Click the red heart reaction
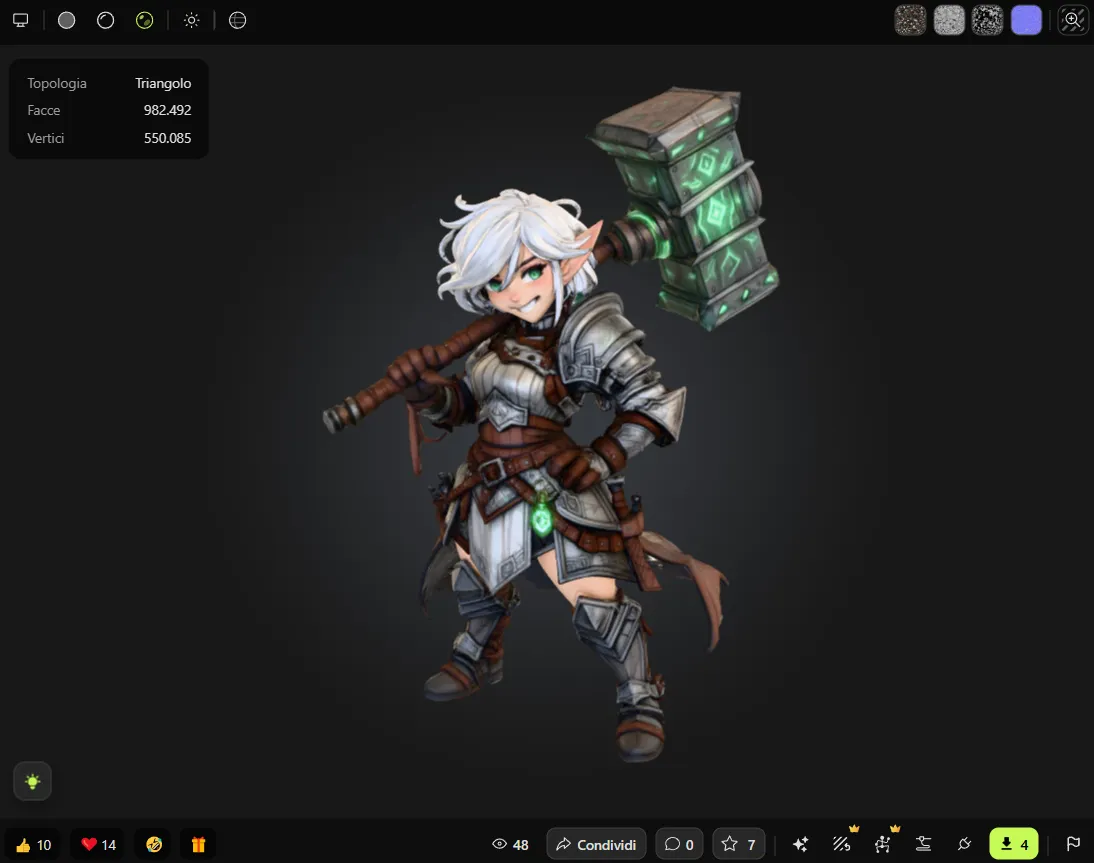Viewport: 1094px width, 863px height. pos(98,844)
